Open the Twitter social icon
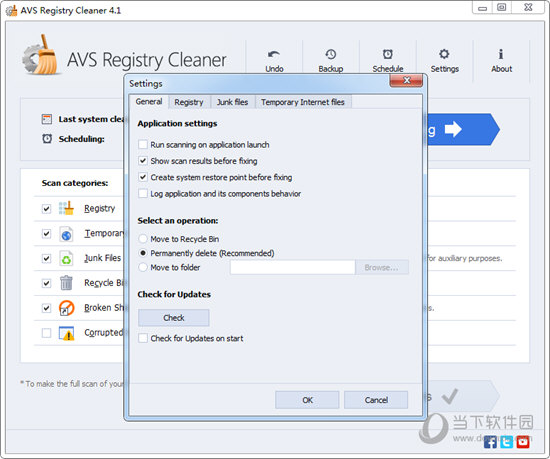550x459 pixels. pyautogui.click(x=506, y=442)
